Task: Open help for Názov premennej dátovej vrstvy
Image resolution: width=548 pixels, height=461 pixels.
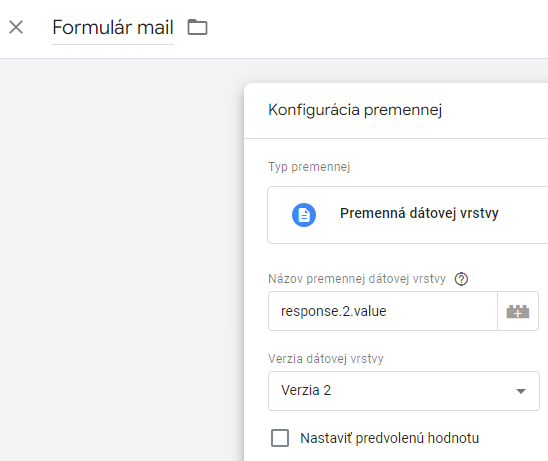Action: (x=461, y=279)
